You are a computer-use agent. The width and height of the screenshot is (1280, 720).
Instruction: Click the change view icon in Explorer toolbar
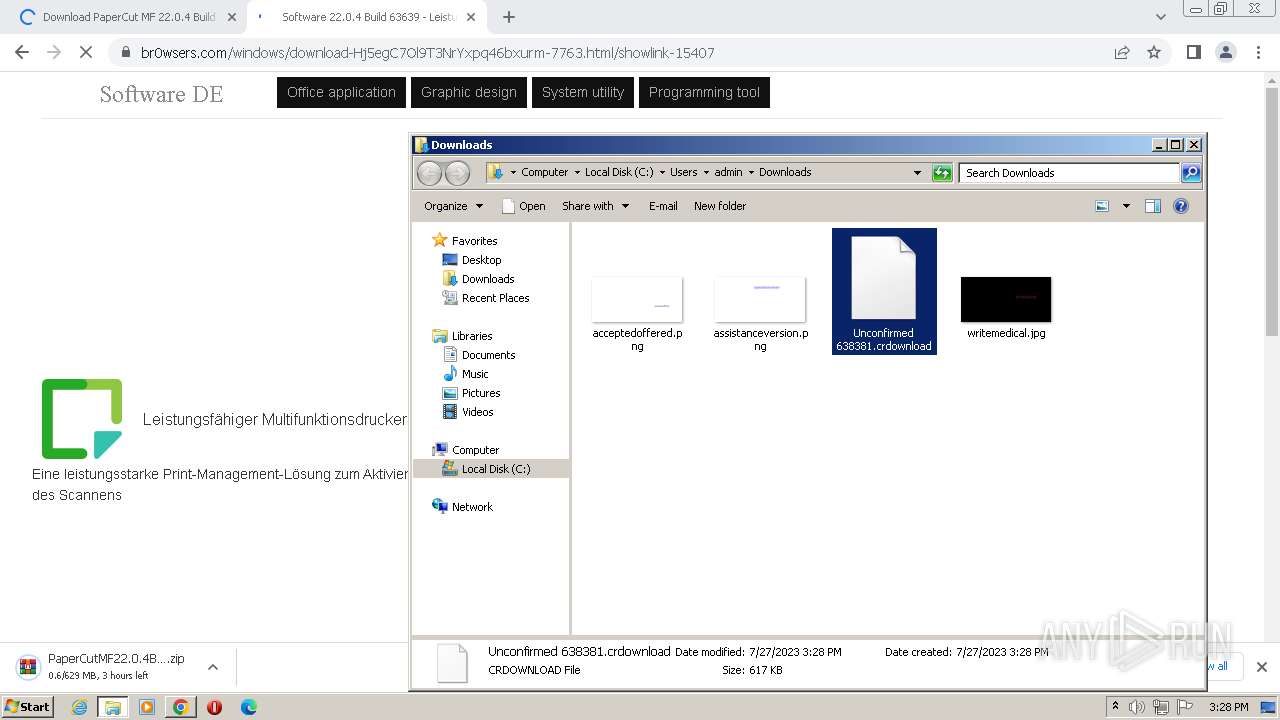[1102, 206]
